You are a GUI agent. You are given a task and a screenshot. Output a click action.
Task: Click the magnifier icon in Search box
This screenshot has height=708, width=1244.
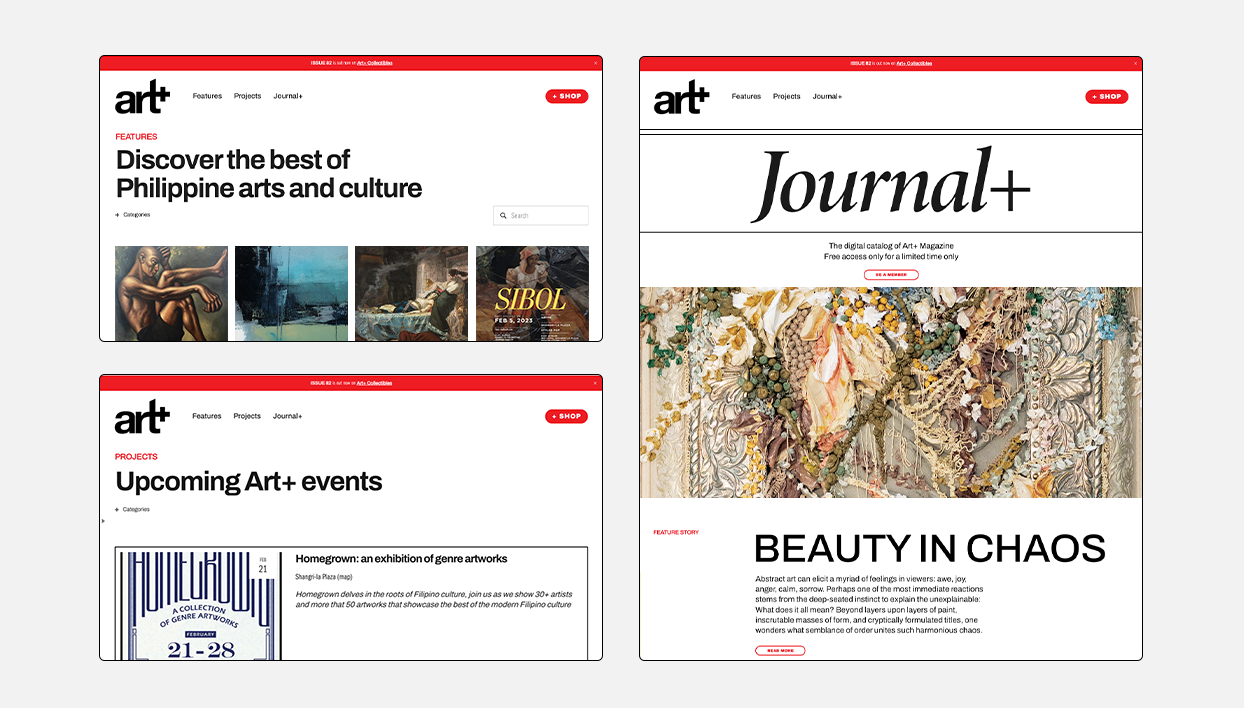point(503,215)
